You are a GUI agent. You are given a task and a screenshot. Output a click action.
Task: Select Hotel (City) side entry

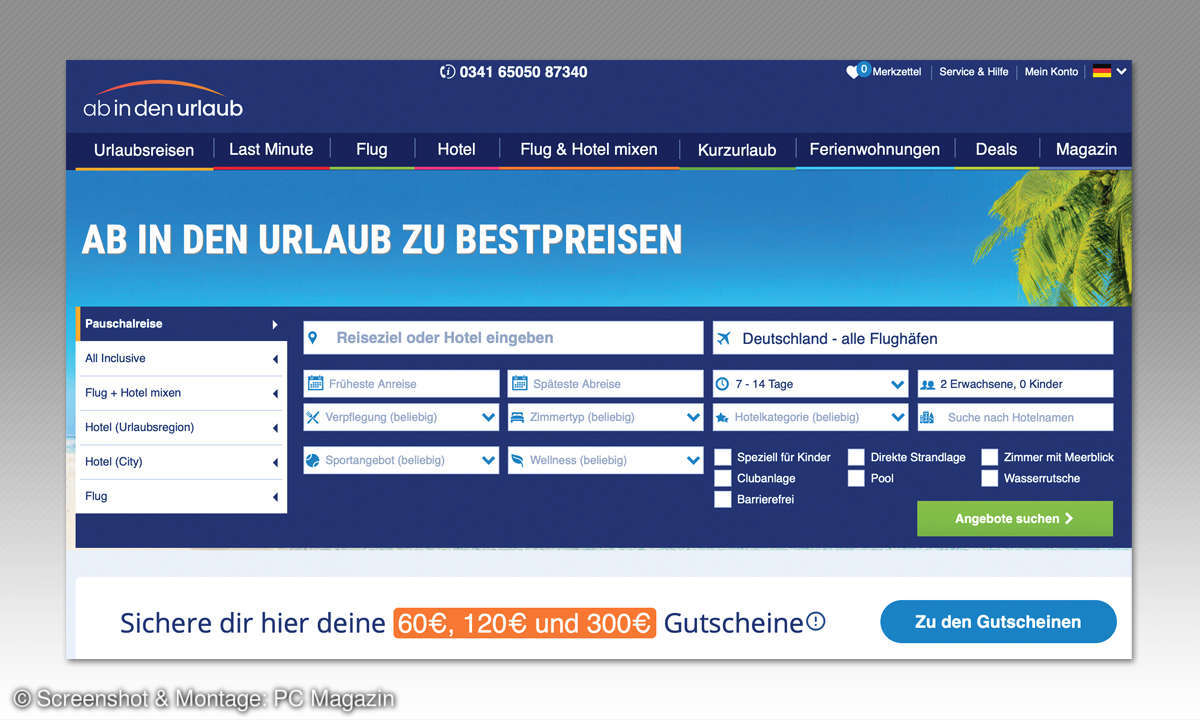click(x=182, y=462)
